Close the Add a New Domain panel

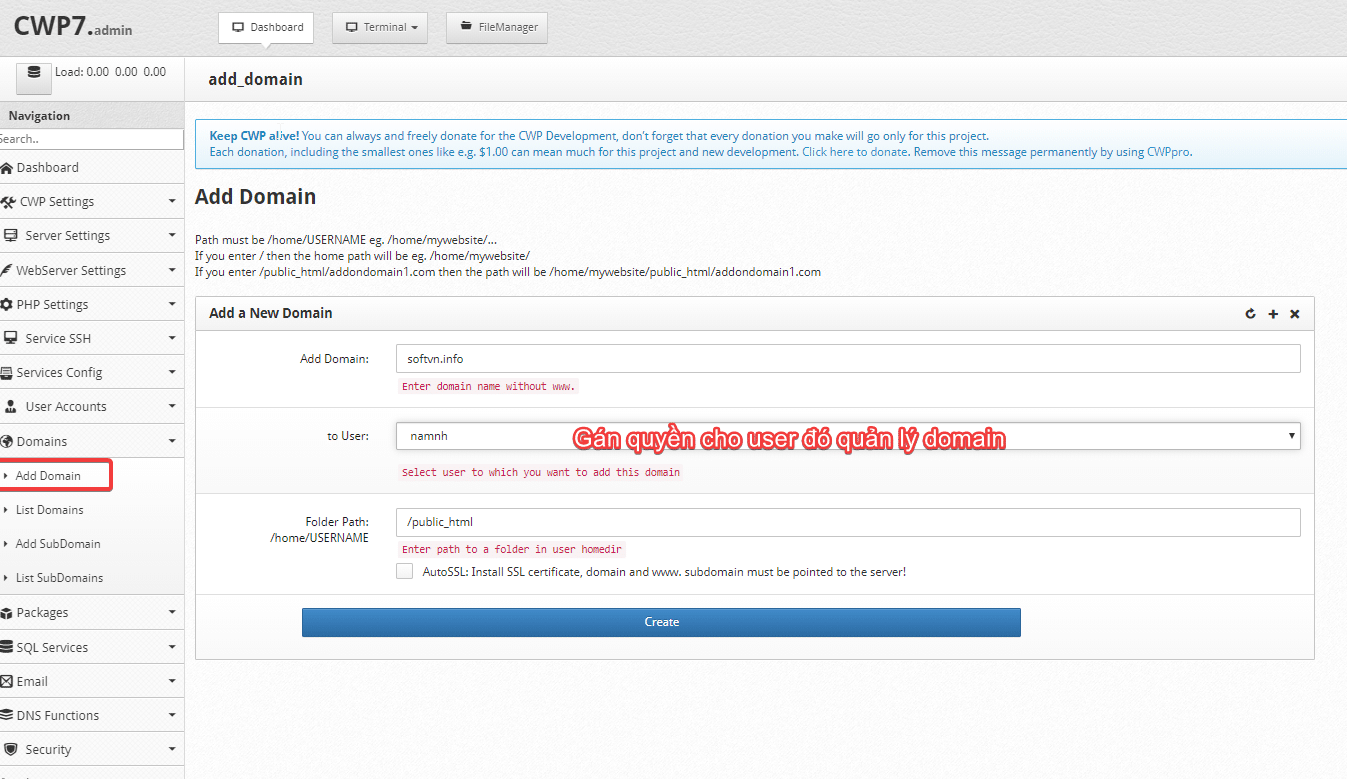[1294, 313]
